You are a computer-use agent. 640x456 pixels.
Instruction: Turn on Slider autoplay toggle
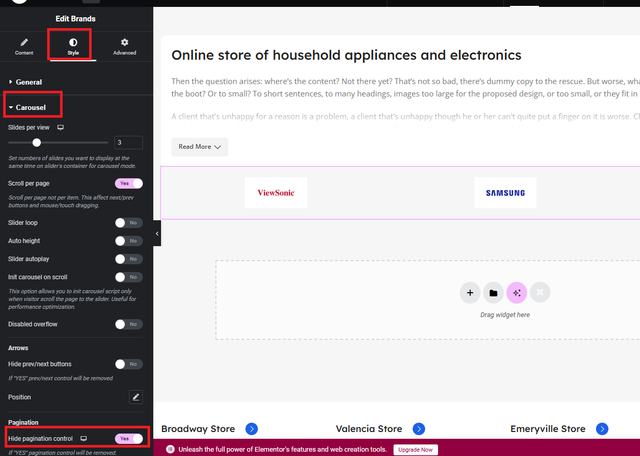[x=129, y=259]
